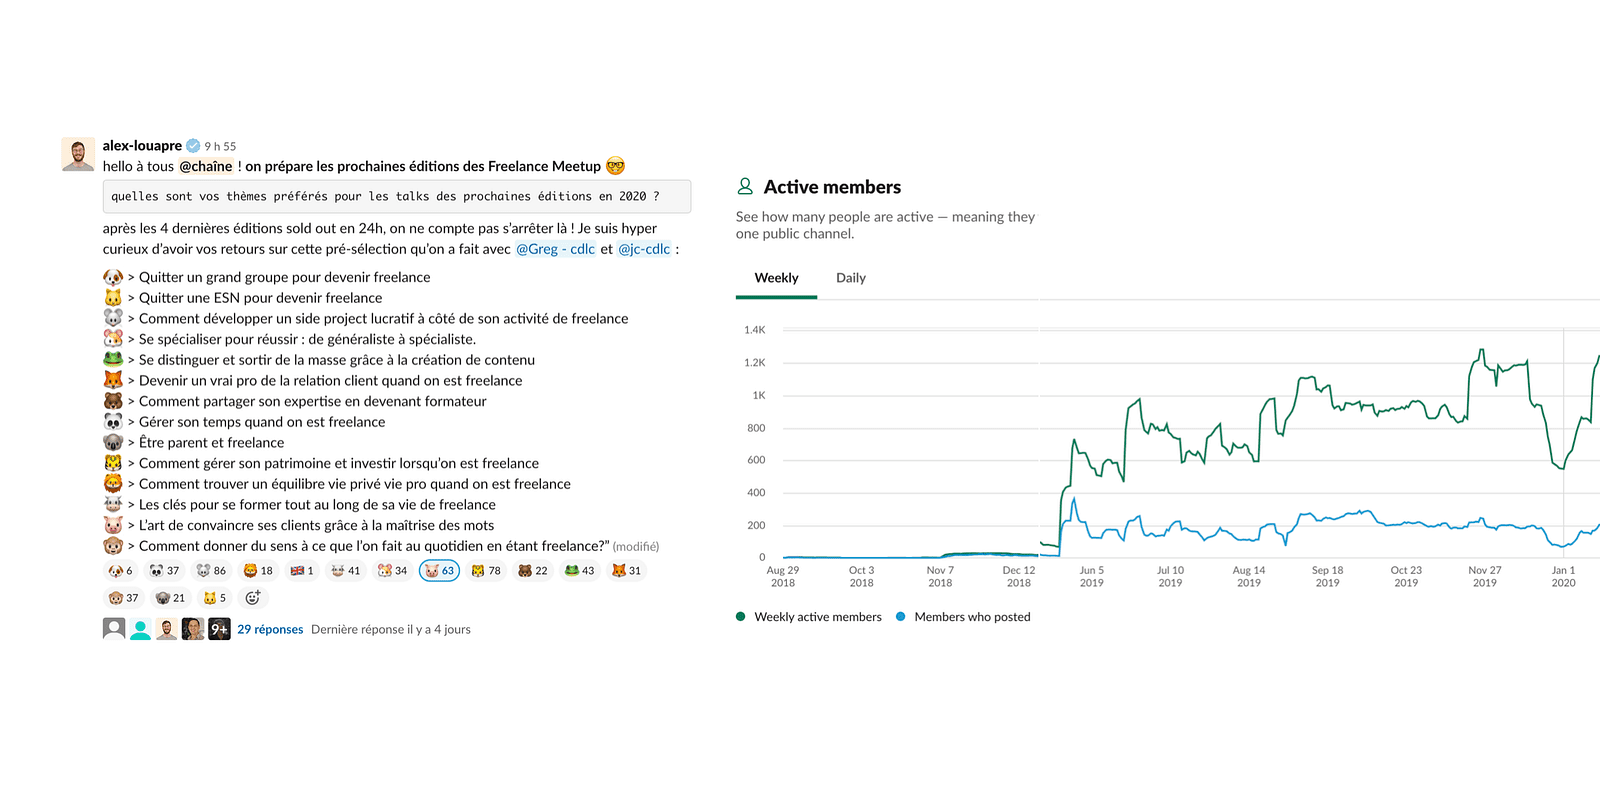The image size is (1600, 786).
Task: Open the @Greg - cdlc mention
Action: (555, 249)
